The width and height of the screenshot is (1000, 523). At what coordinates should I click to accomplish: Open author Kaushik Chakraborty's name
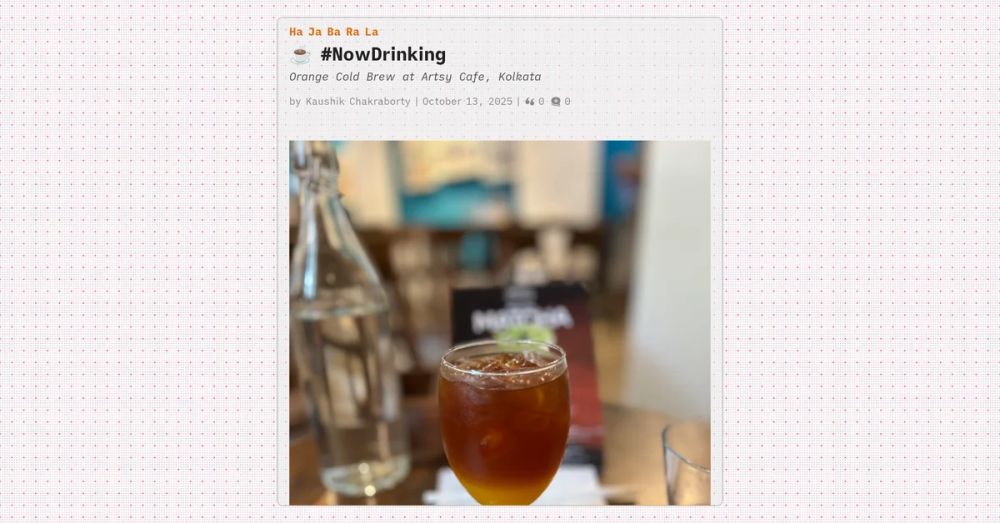pos(358,101)
